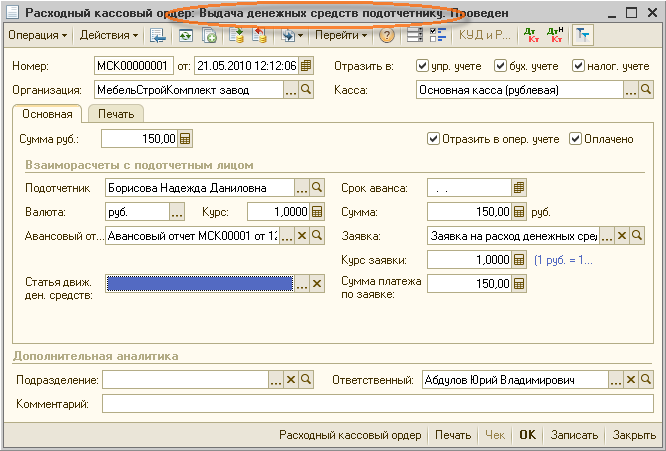Open Подотчетник record with magnifier icon

pos(317,188)
